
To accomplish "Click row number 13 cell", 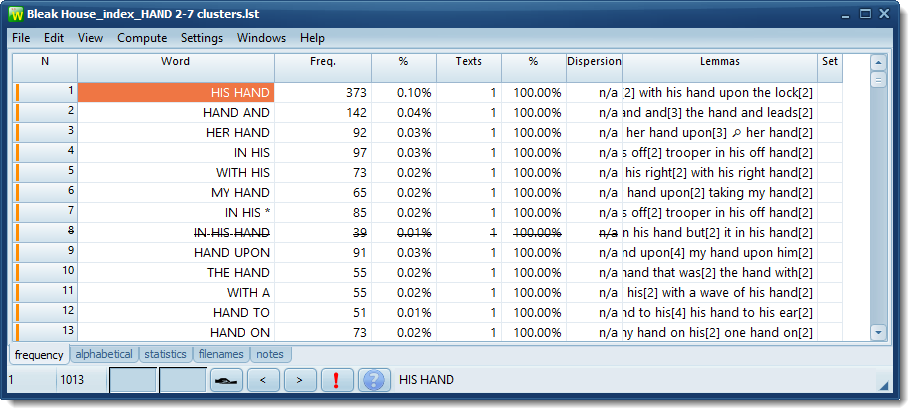I will tap(45, 333).
